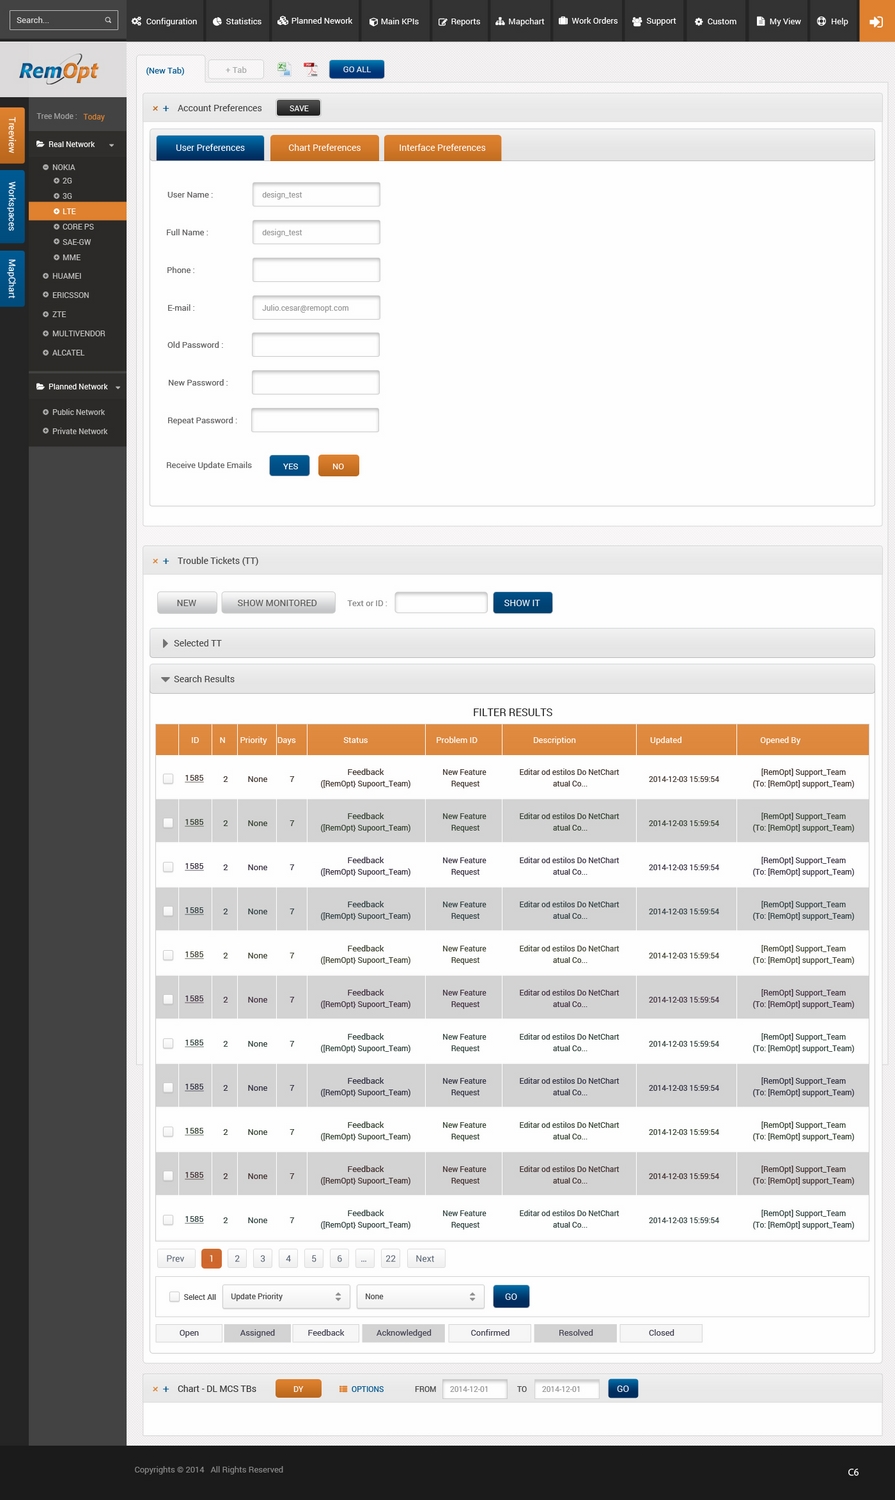Image resolution: width=895 pixels, height=1500 pixels.
Task: Open the None priority value dropdown
Action: tap(420, 1297)
